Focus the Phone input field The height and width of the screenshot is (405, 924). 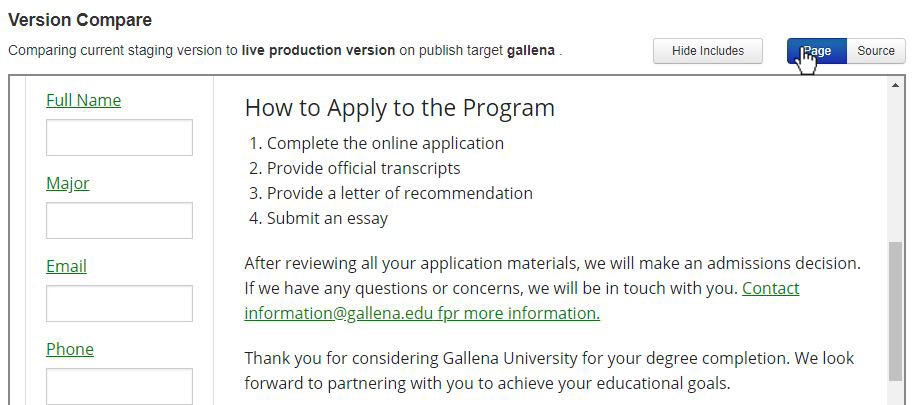coord(120,386)
